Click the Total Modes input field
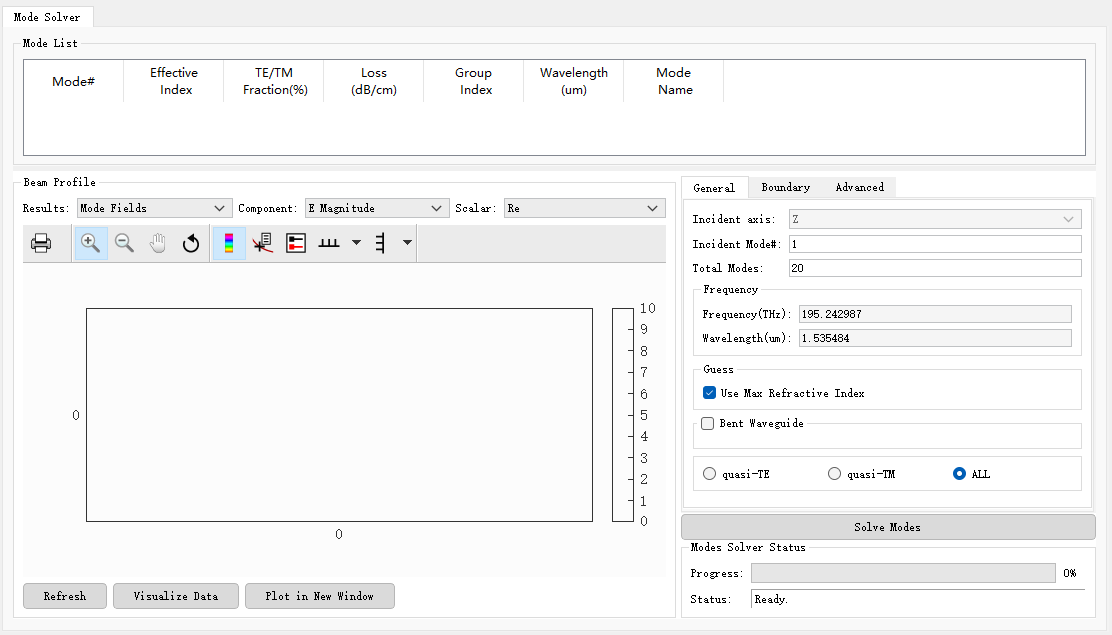 tap(935, 268)
